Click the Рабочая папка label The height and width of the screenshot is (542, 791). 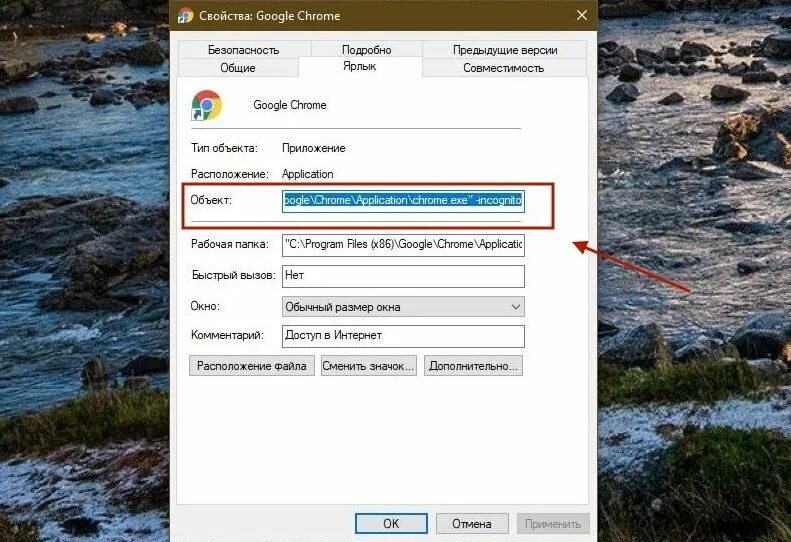(x=230, y=244)
